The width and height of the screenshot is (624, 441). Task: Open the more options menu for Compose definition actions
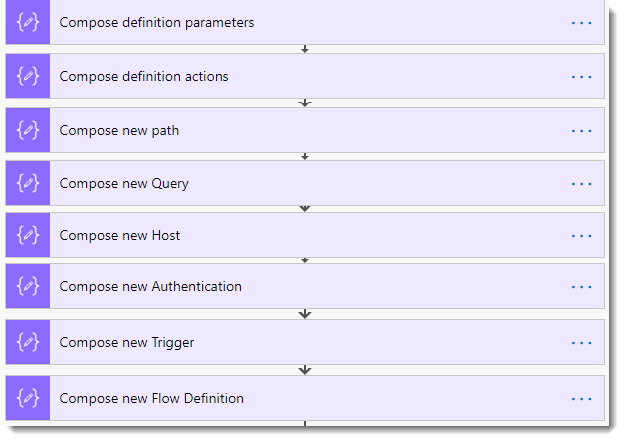(581, 76)
